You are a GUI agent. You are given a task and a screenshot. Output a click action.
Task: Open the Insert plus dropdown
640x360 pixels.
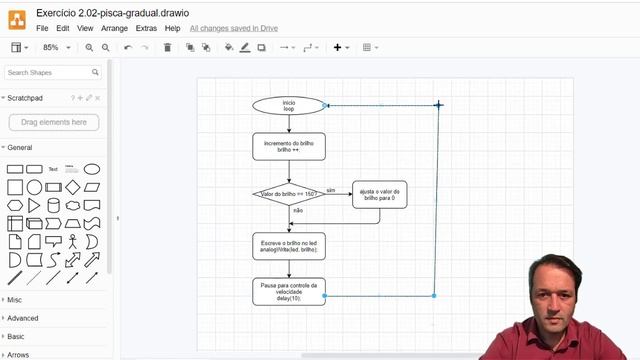point(341,48)
